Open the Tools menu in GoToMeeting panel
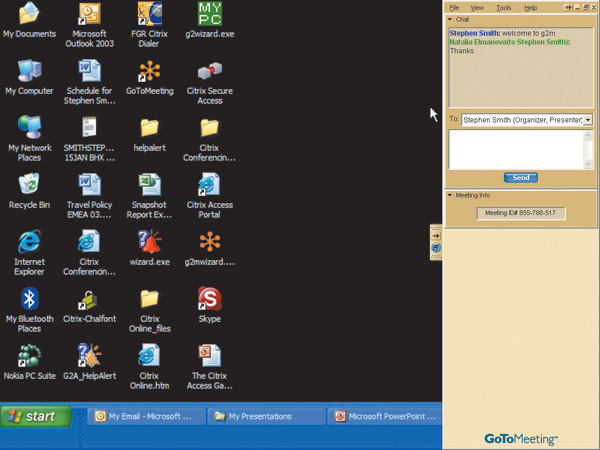600x450 pixels. point(504,7)
